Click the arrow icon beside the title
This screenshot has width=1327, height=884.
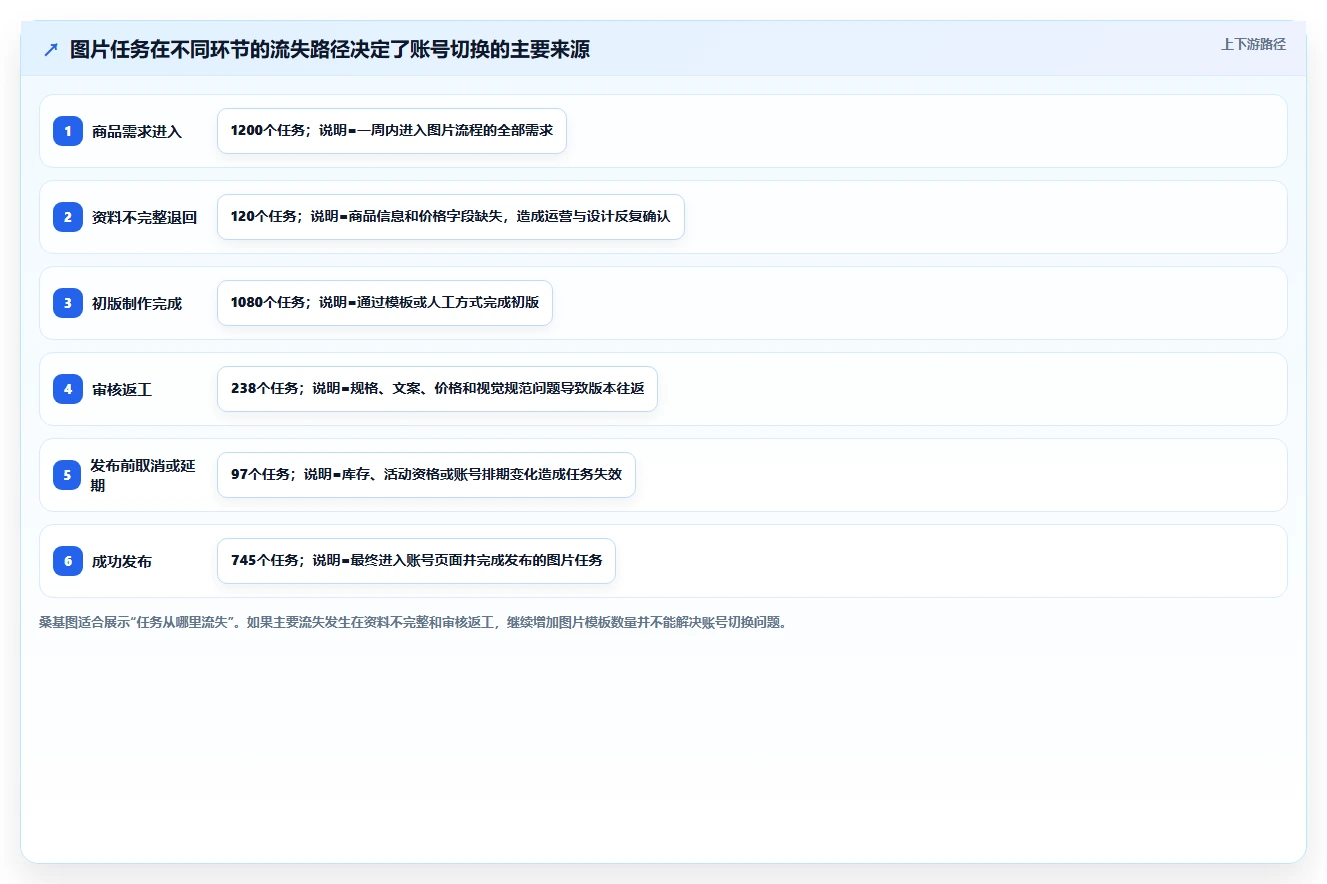(x=50, y=50)
